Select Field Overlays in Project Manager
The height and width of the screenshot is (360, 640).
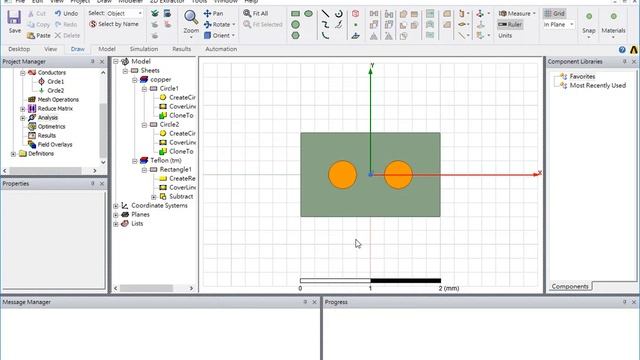(55, 144)
